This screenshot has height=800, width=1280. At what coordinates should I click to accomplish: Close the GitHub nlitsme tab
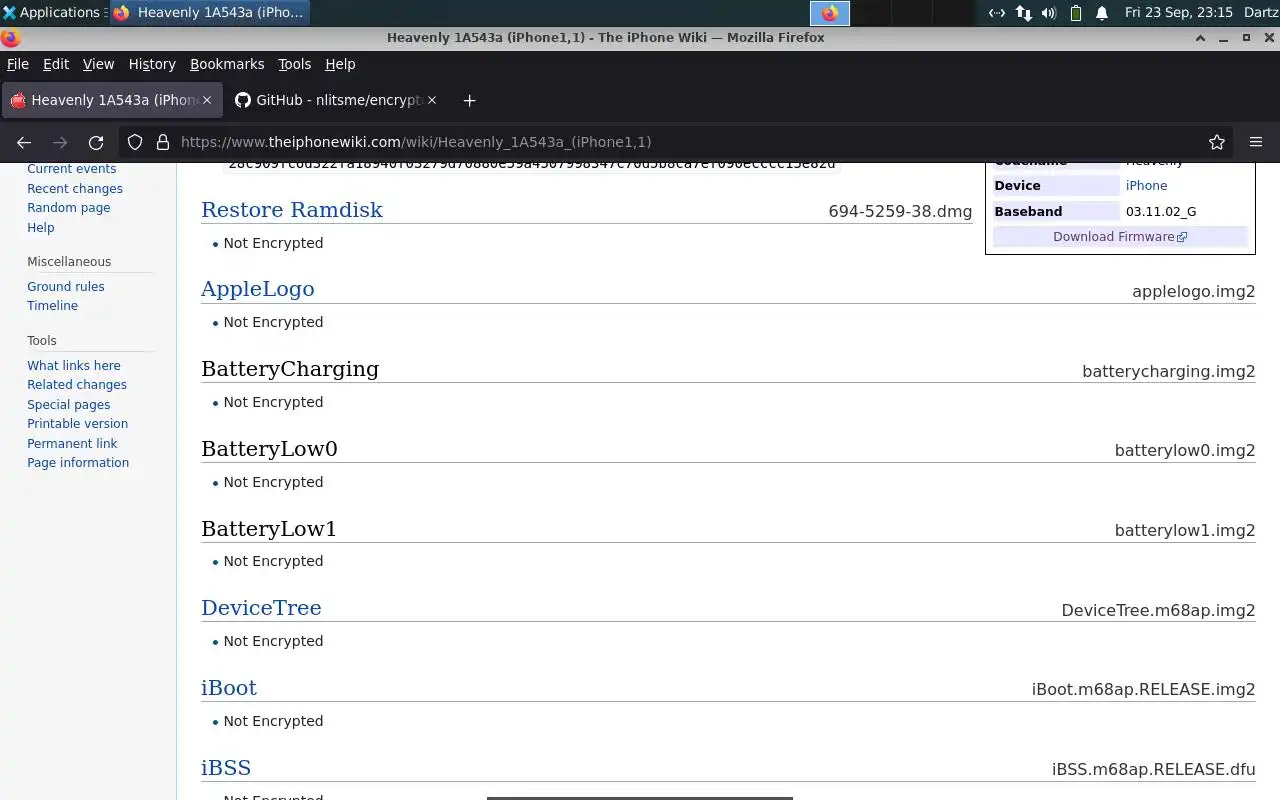432,100
